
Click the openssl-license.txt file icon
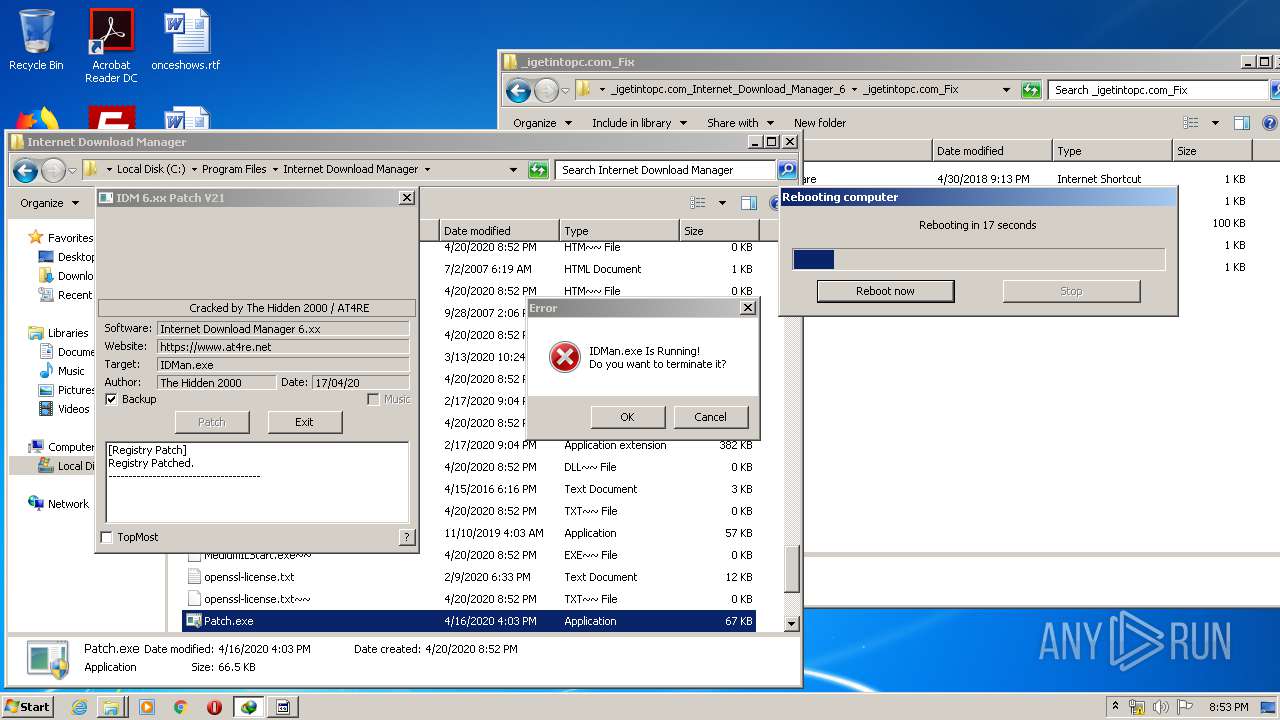tap(195, 577)
